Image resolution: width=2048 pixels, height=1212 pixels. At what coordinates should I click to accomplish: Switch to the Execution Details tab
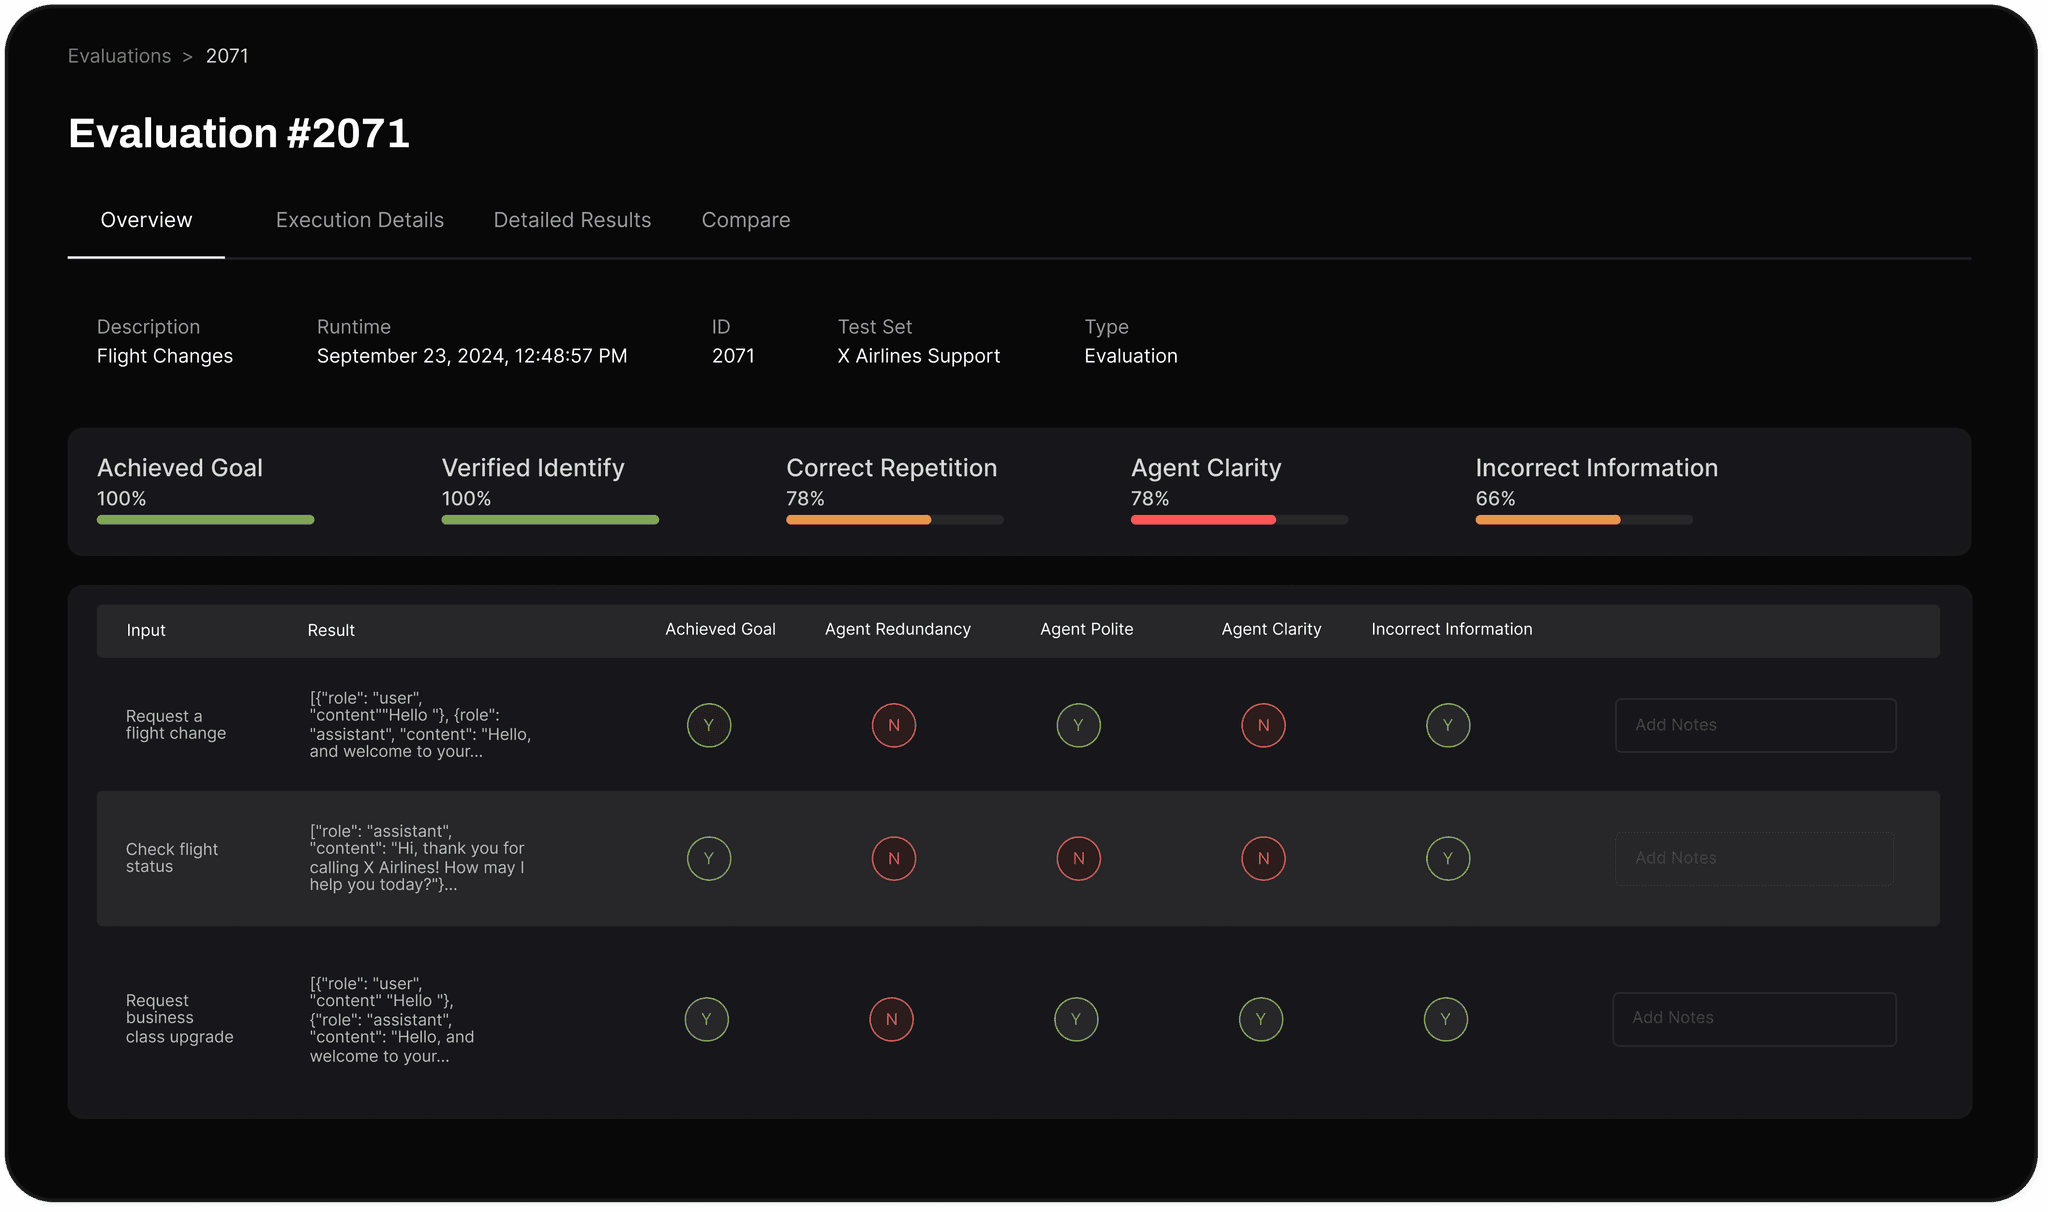tap(359, 220)
